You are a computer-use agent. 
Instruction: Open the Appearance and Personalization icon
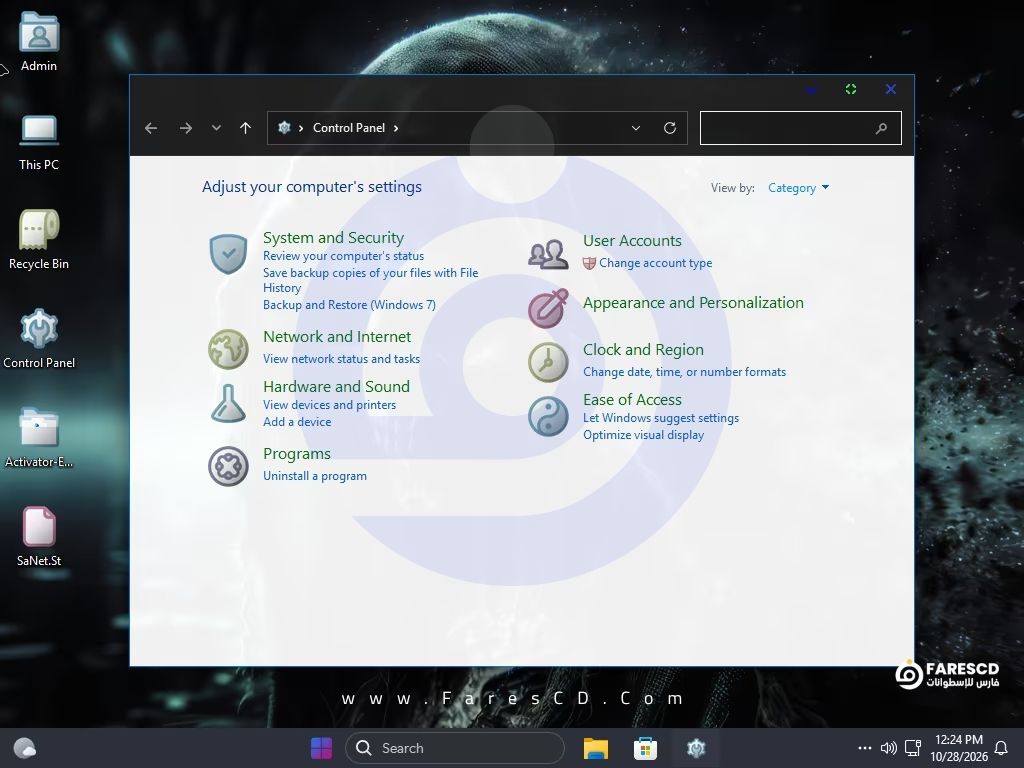pos(548,308)
